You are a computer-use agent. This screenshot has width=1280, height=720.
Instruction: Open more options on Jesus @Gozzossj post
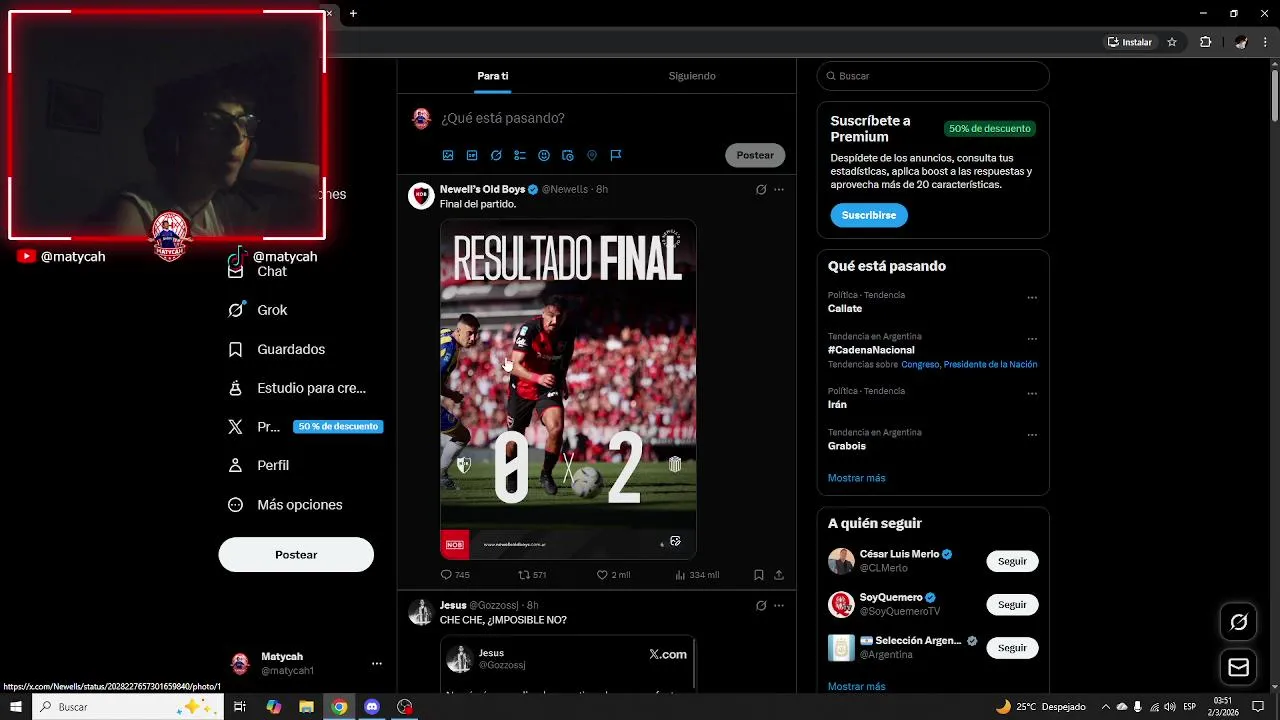[779, 605]
